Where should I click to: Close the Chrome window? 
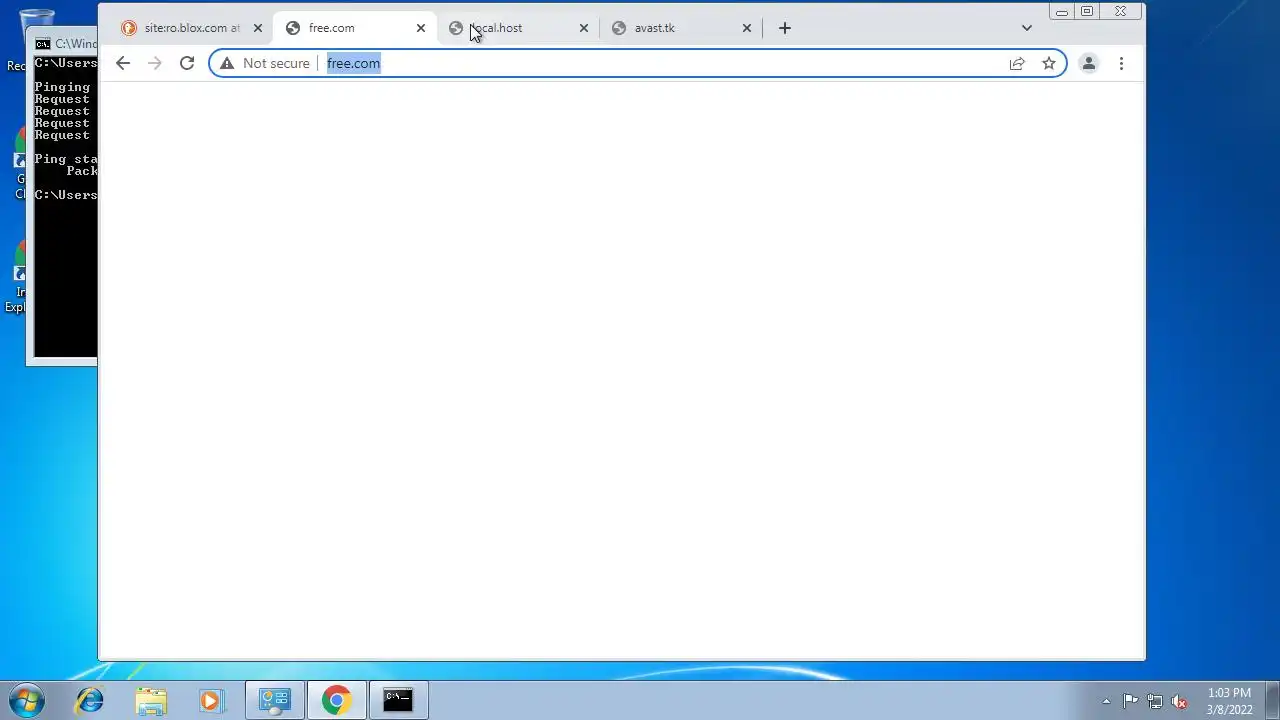[1121, 12]
